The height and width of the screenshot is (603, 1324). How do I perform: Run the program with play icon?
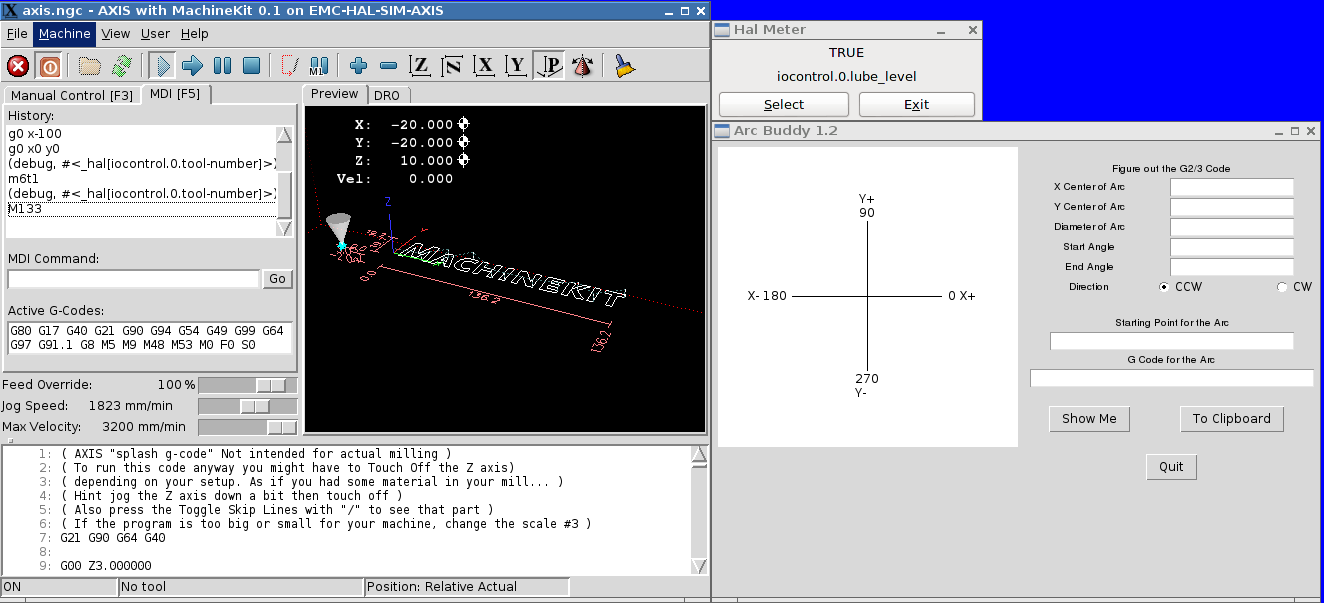point(162,66)
